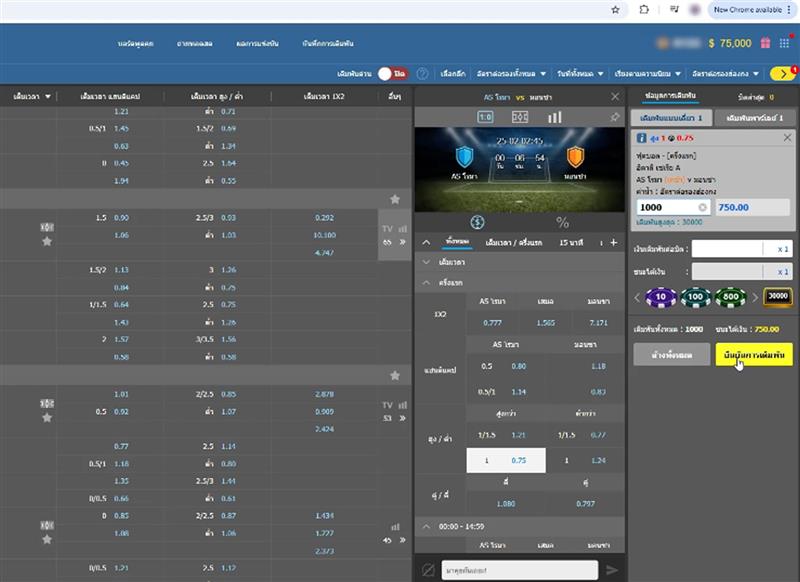800x582 pixels.
Task: Show the football pitch lineup view
Action: pos(519,117)
